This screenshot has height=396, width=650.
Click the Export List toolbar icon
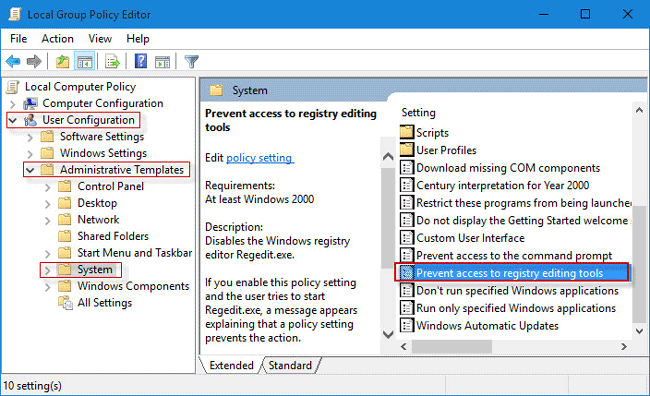(x=112, y=62)
